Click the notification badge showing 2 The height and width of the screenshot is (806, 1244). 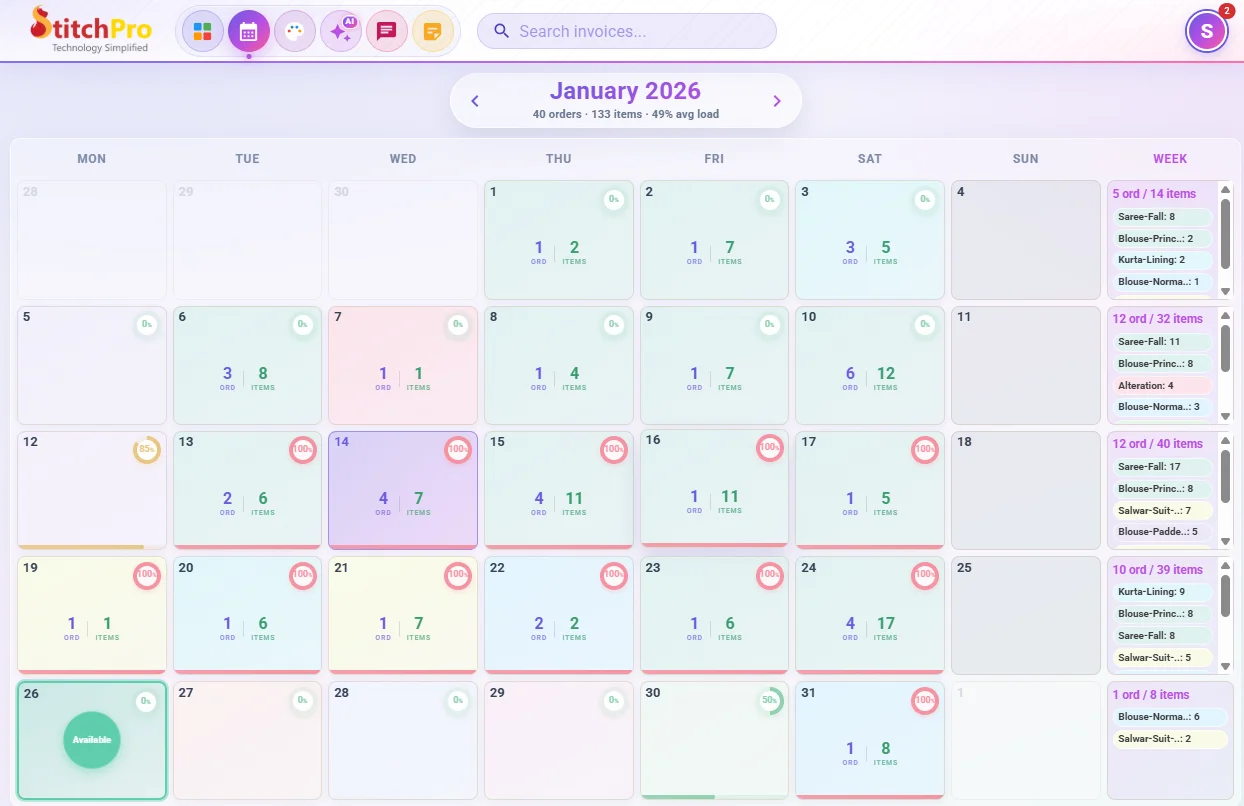(x=1226, y=11)
